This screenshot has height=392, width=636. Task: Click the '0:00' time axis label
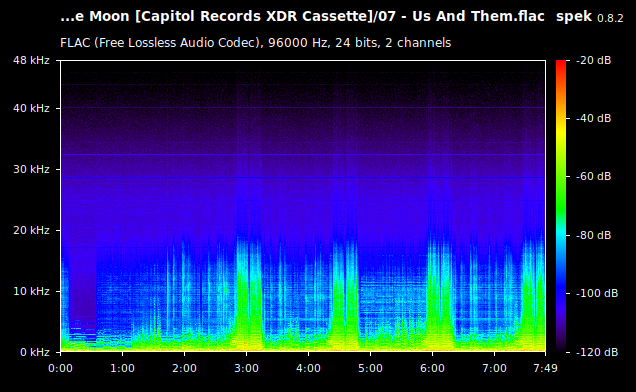tap(60, 368)
